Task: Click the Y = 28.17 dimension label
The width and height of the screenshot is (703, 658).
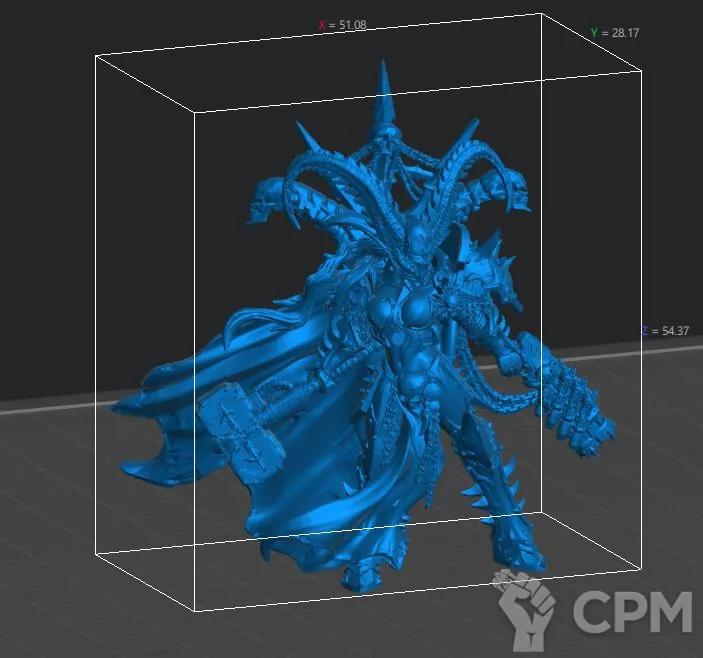Action: [614, 33]
